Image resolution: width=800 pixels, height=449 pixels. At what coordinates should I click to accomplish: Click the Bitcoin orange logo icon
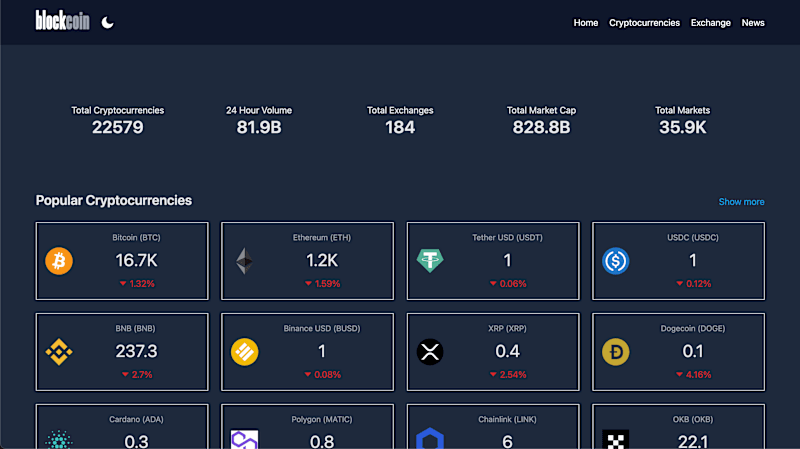pos(59,261)
